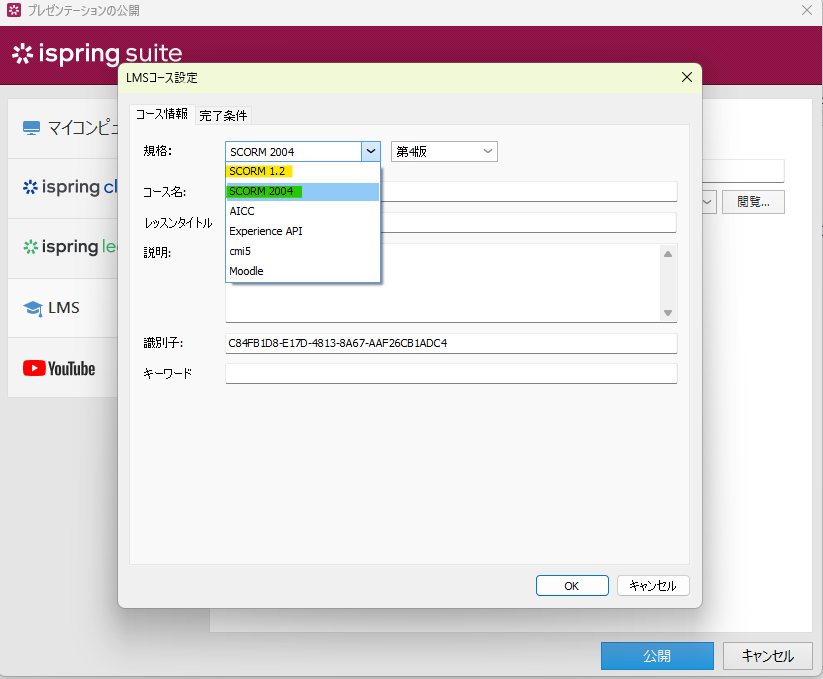
Task: Select SCORM 1.2 from the list
Action: point(302,172)
